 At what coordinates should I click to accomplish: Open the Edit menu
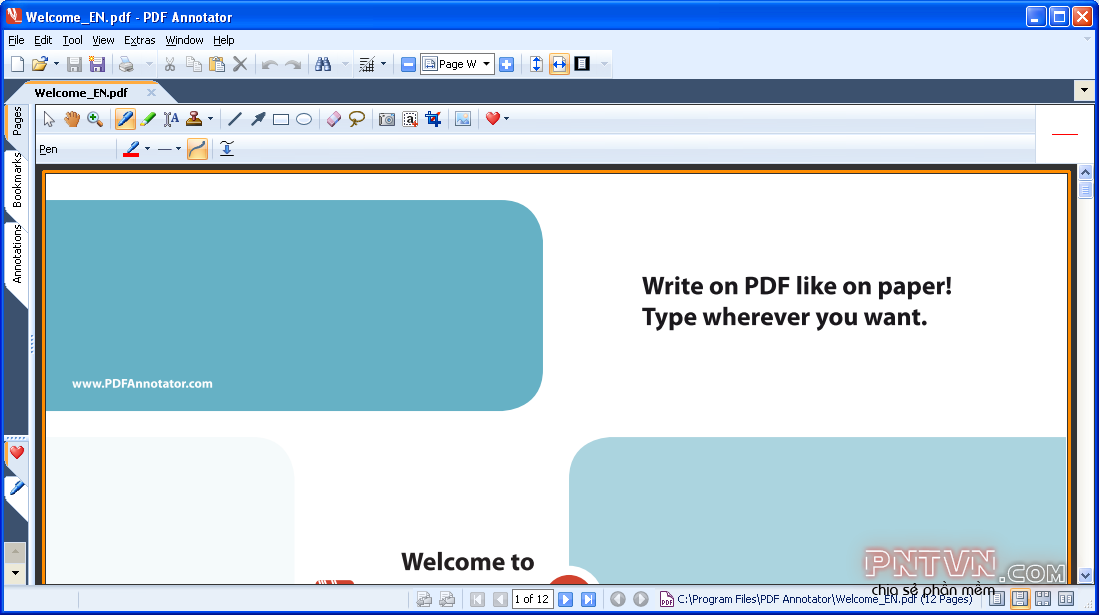pyautogui.click(x=43, y=41)
